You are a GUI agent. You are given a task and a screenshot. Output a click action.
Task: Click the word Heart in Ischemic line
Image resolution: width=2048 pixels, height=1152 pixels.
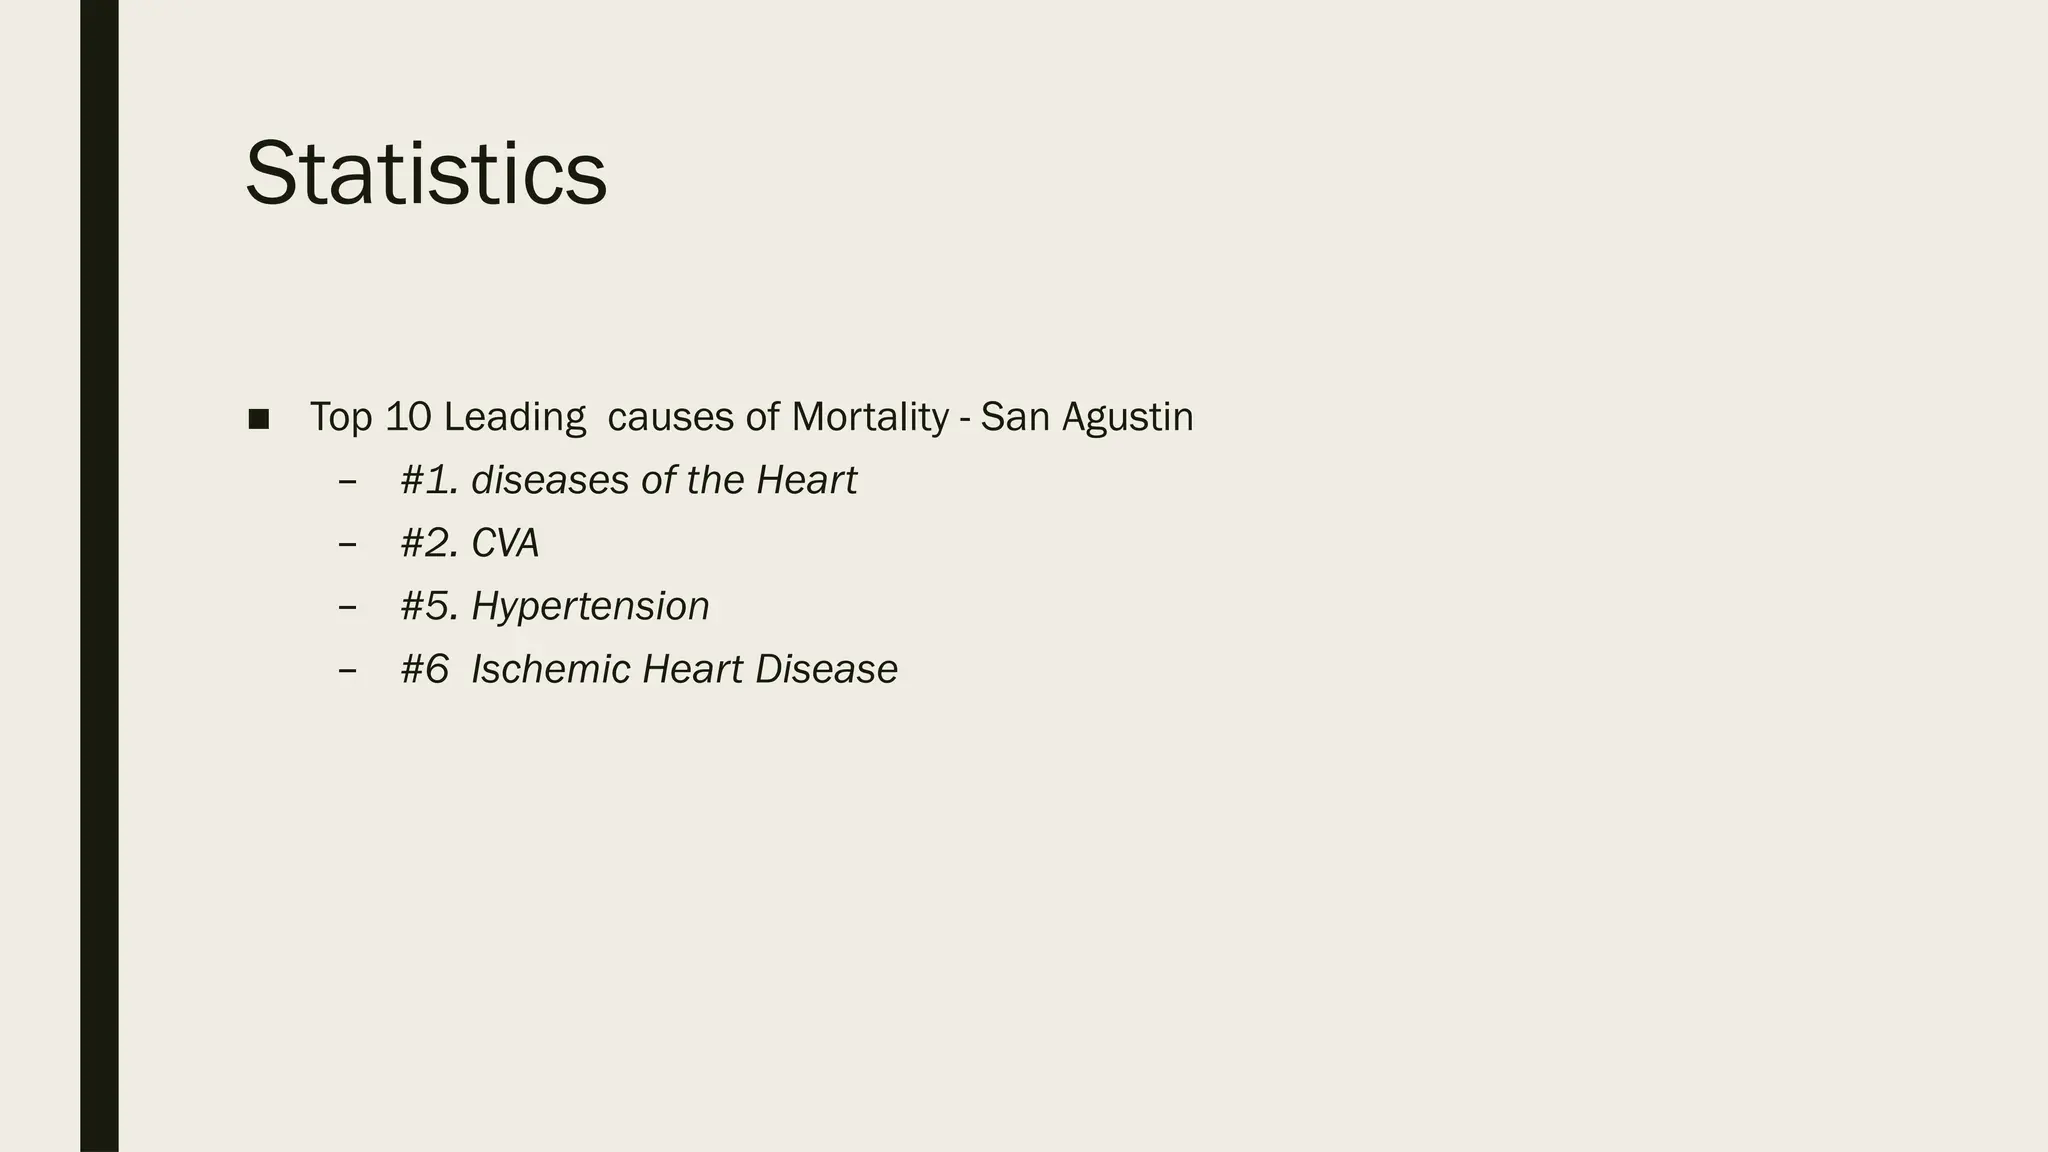(693, 669)
